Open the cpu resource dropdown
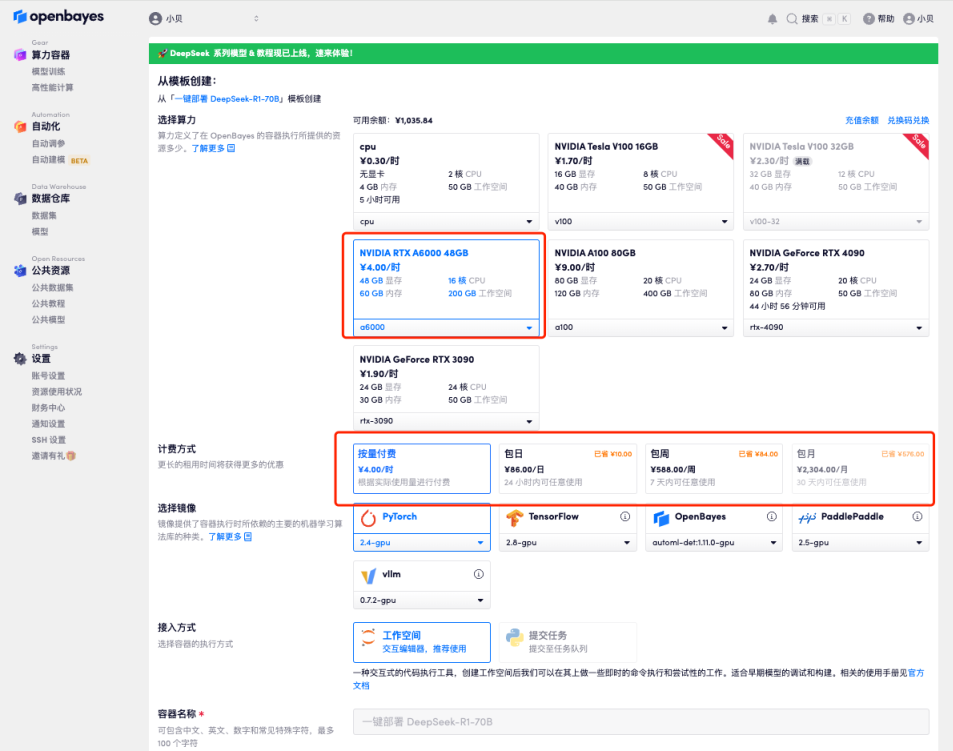This screenshot has width=953, height=751. coord(446,222)
